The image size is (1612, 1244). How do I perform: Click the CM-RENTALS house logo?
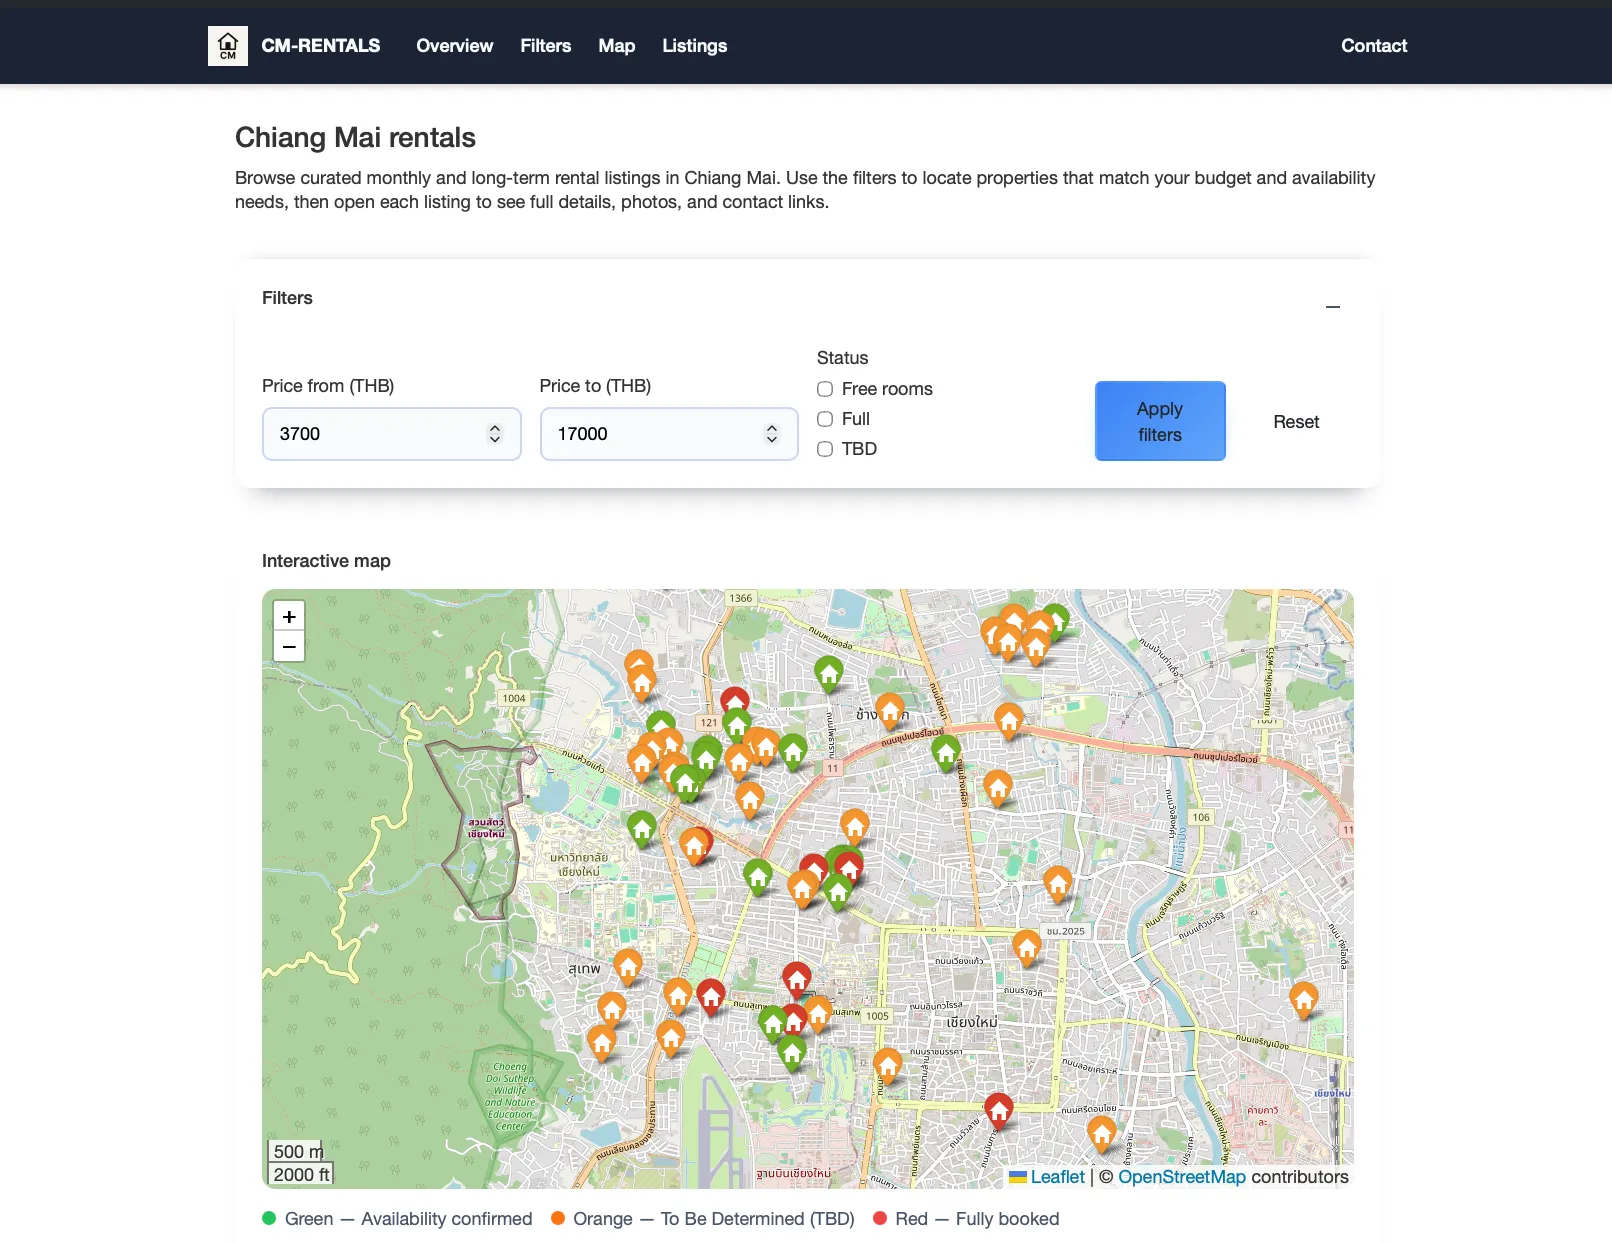click(228, 46)
